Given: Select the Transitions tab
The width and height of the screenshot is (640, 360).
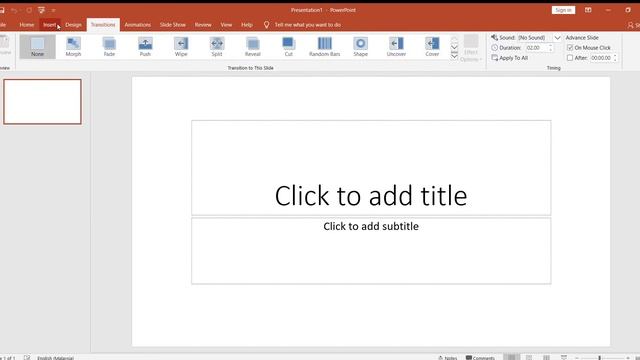Looking at the screenshot, I should (x=103, y=25).
